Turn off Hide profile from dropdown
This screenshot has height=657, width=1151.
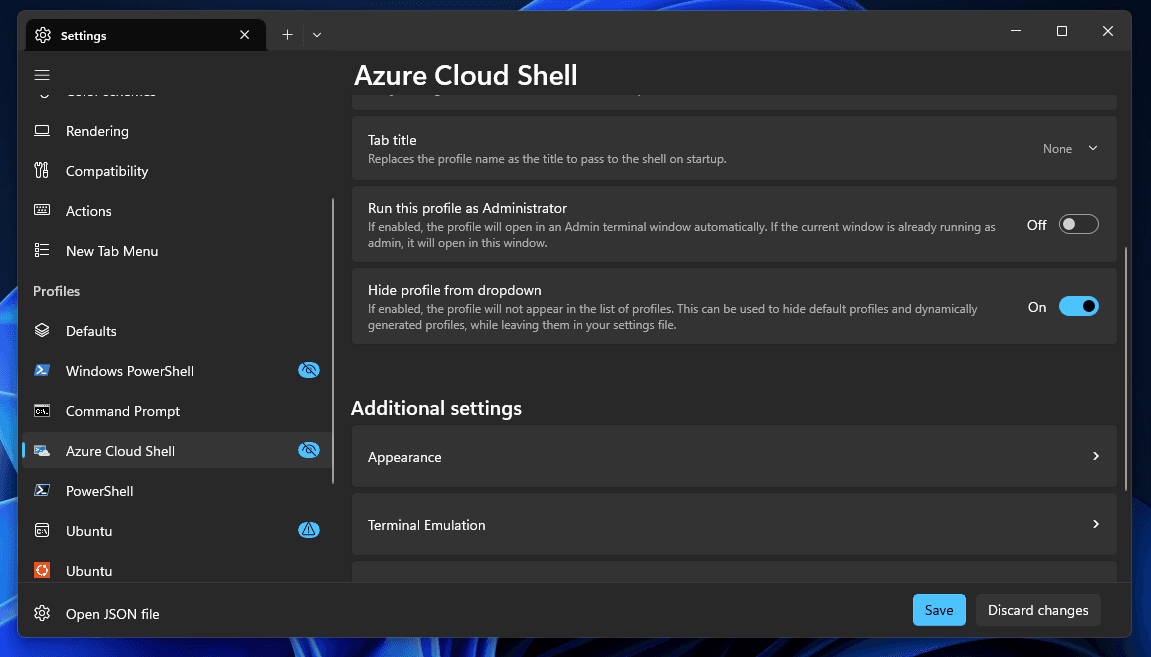pos(1078,306)
